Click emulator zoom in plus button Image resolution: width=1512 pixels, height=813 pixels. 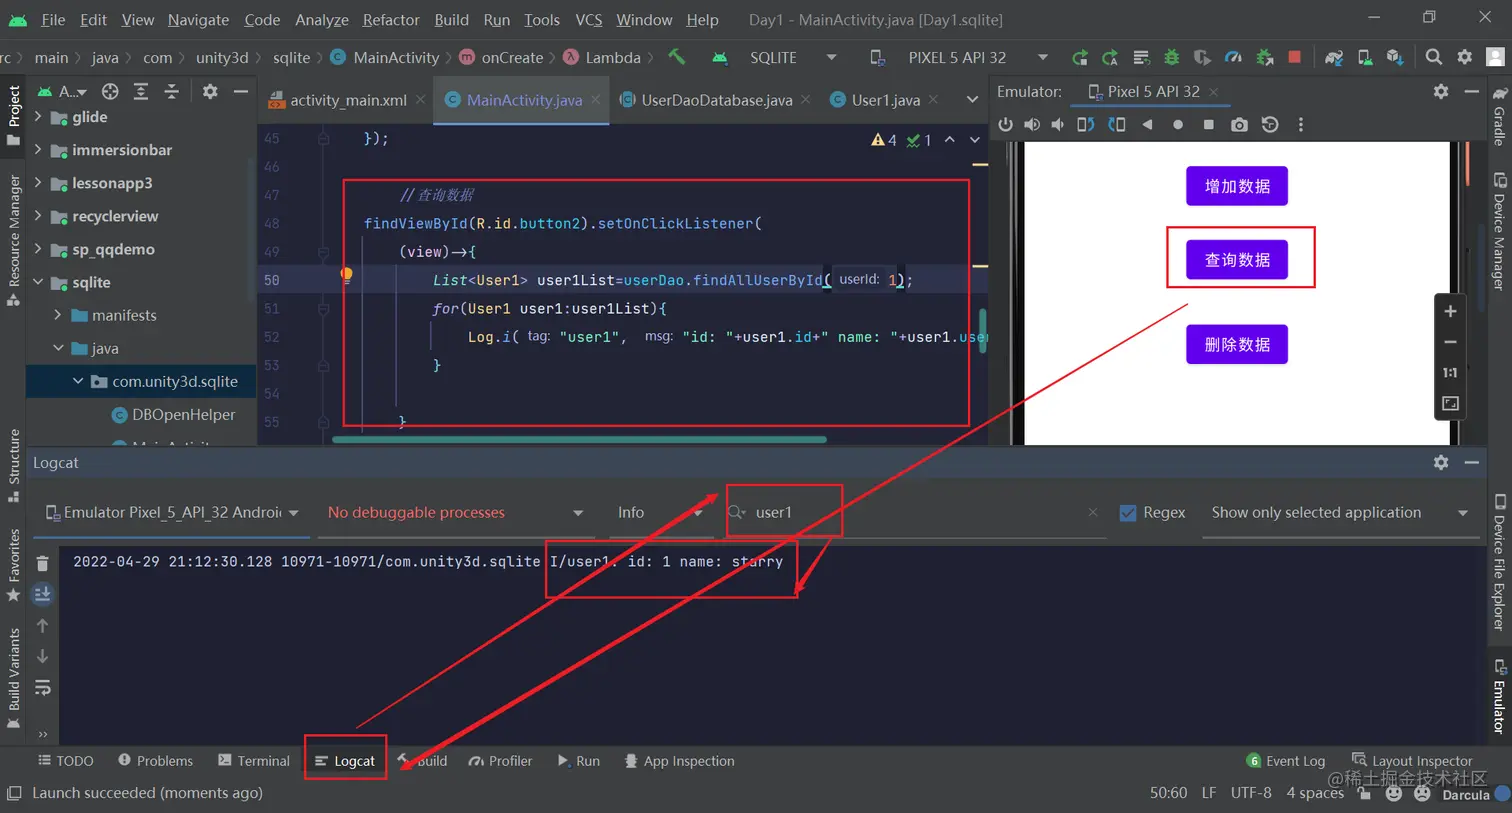pyautogui.click(x=1450, y=311)
